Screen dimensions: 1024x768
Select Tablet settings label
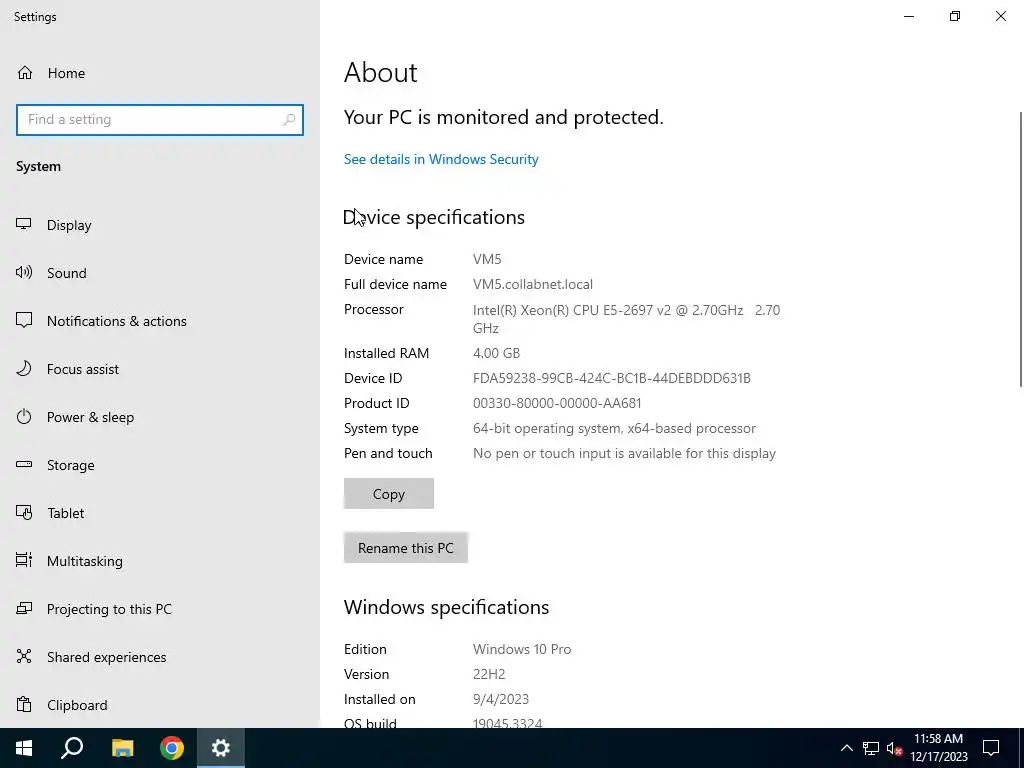click(x=66, y=513)
